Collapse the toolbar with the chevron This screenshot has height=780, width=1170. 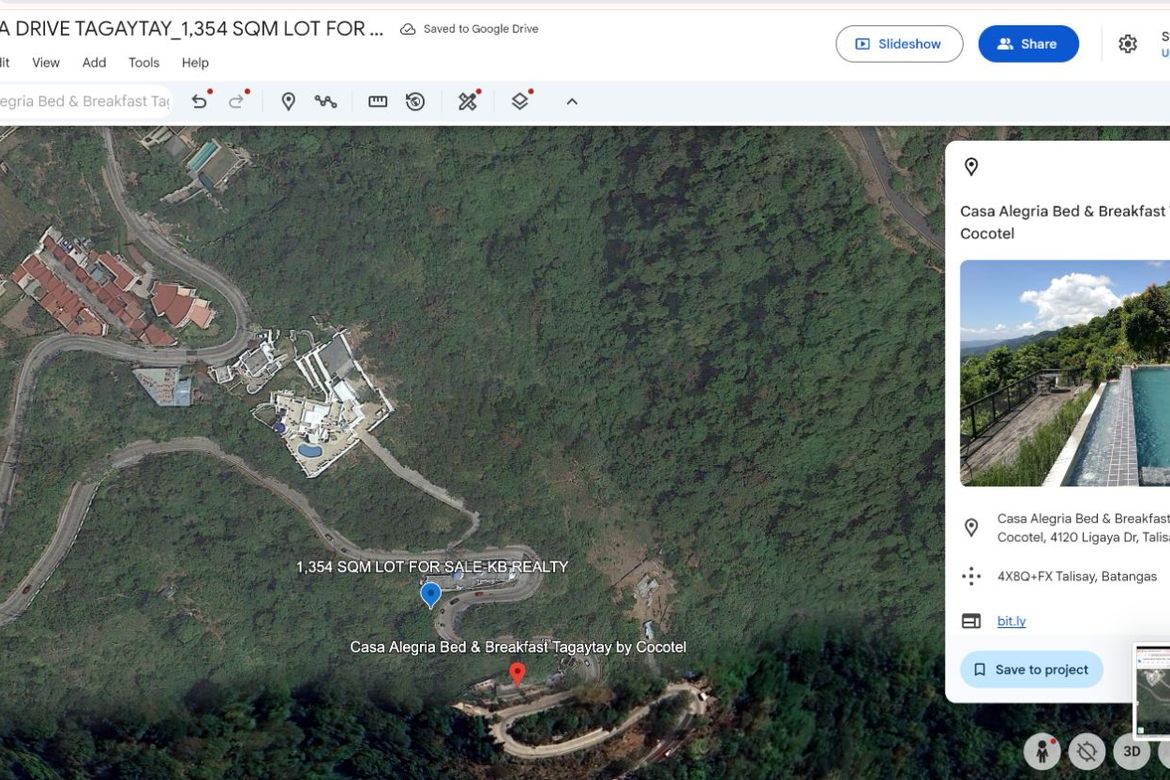click(x=572, y=102)
